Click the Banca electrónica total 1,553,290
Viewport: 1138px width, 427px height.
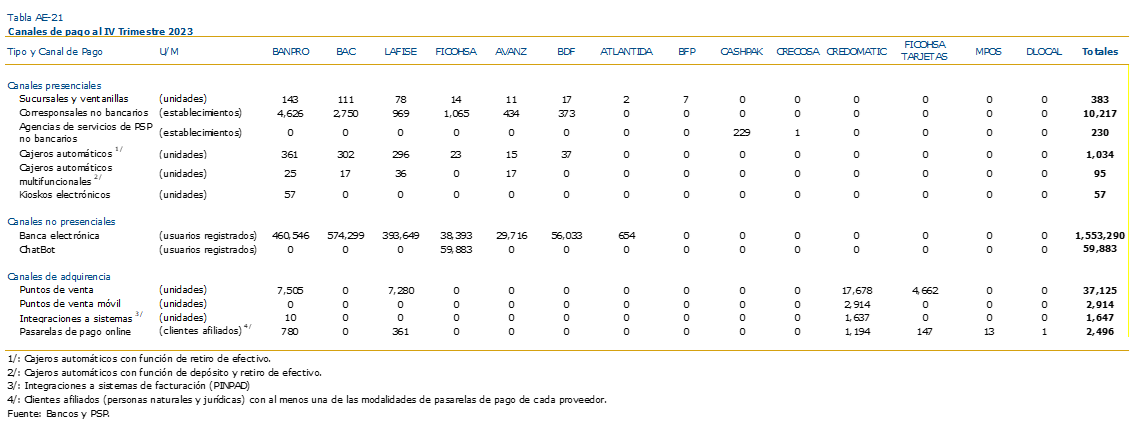point(1100,235)
